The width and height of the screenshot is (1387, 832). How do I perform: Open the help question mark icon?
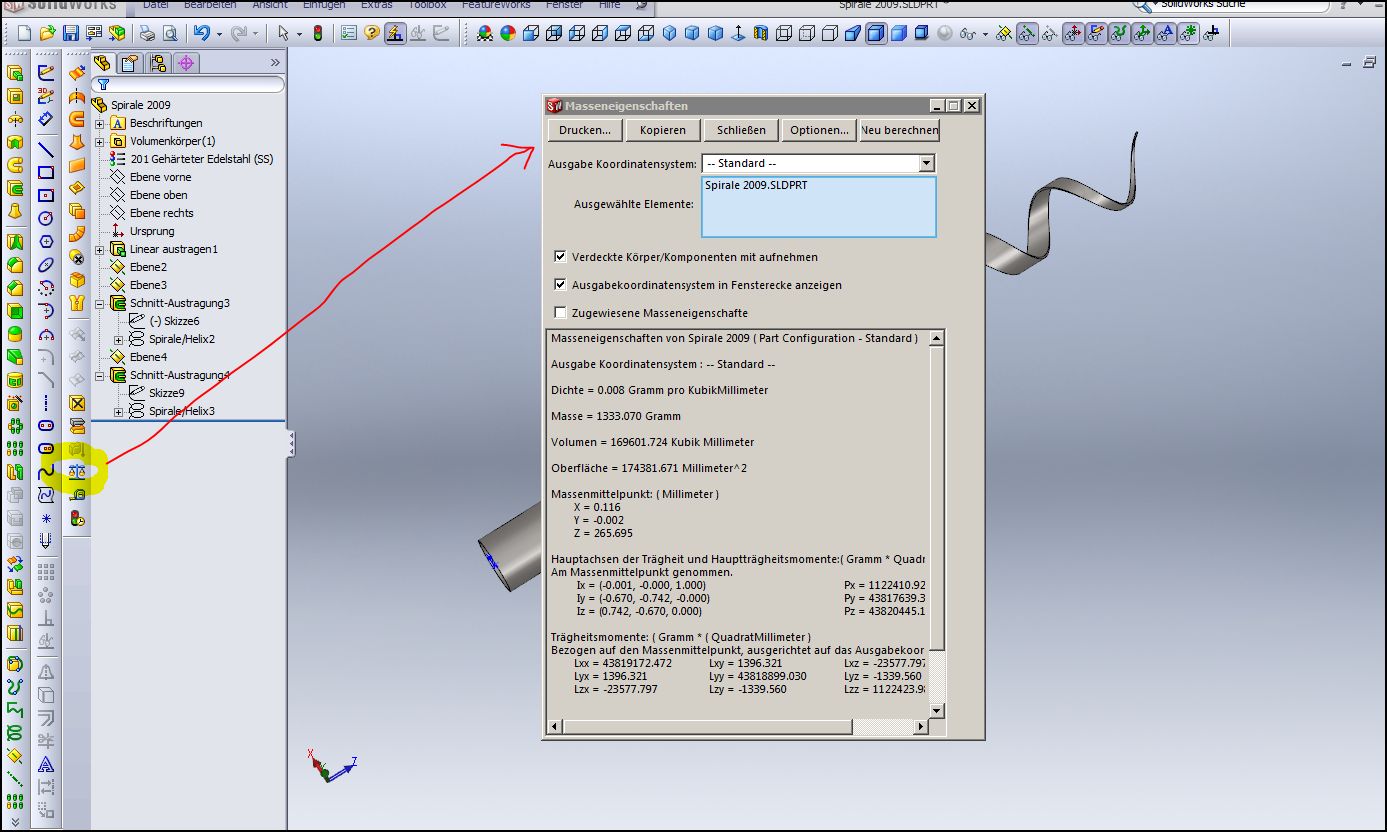(x=372, y=33)
